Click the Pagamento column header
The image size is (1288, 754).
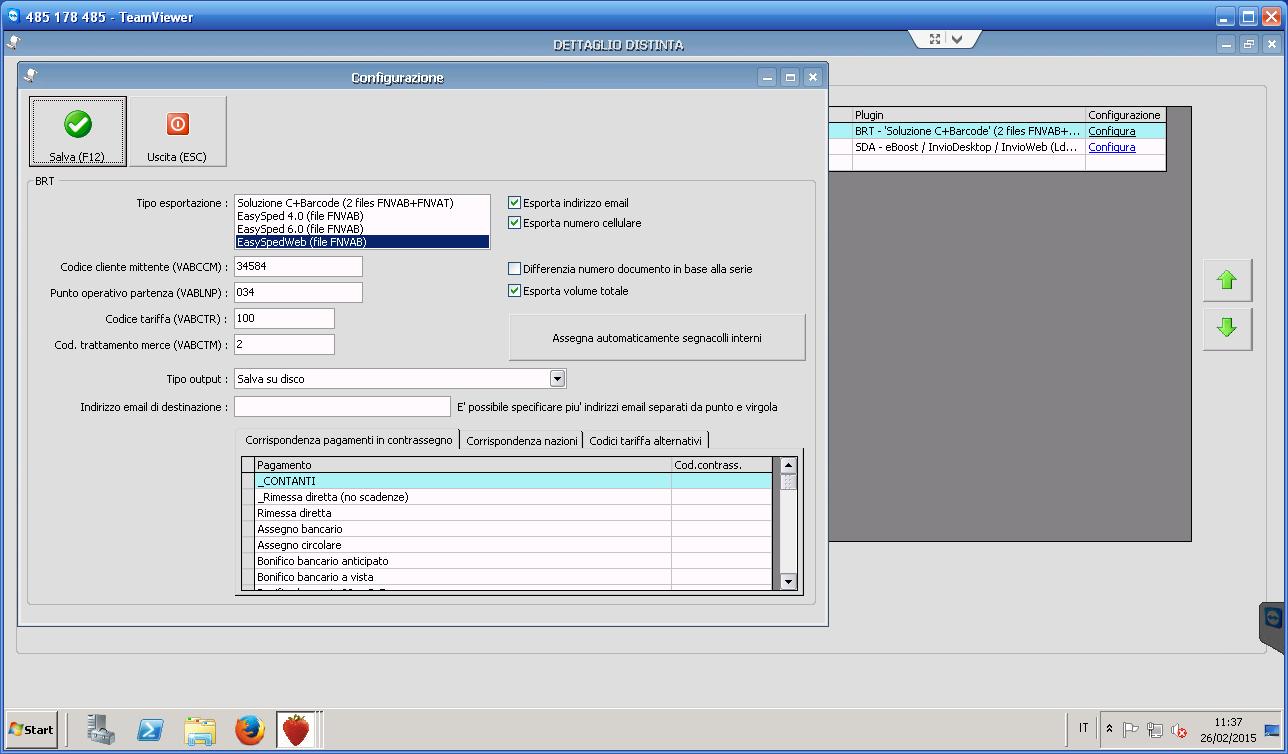[x=463, y=465]
